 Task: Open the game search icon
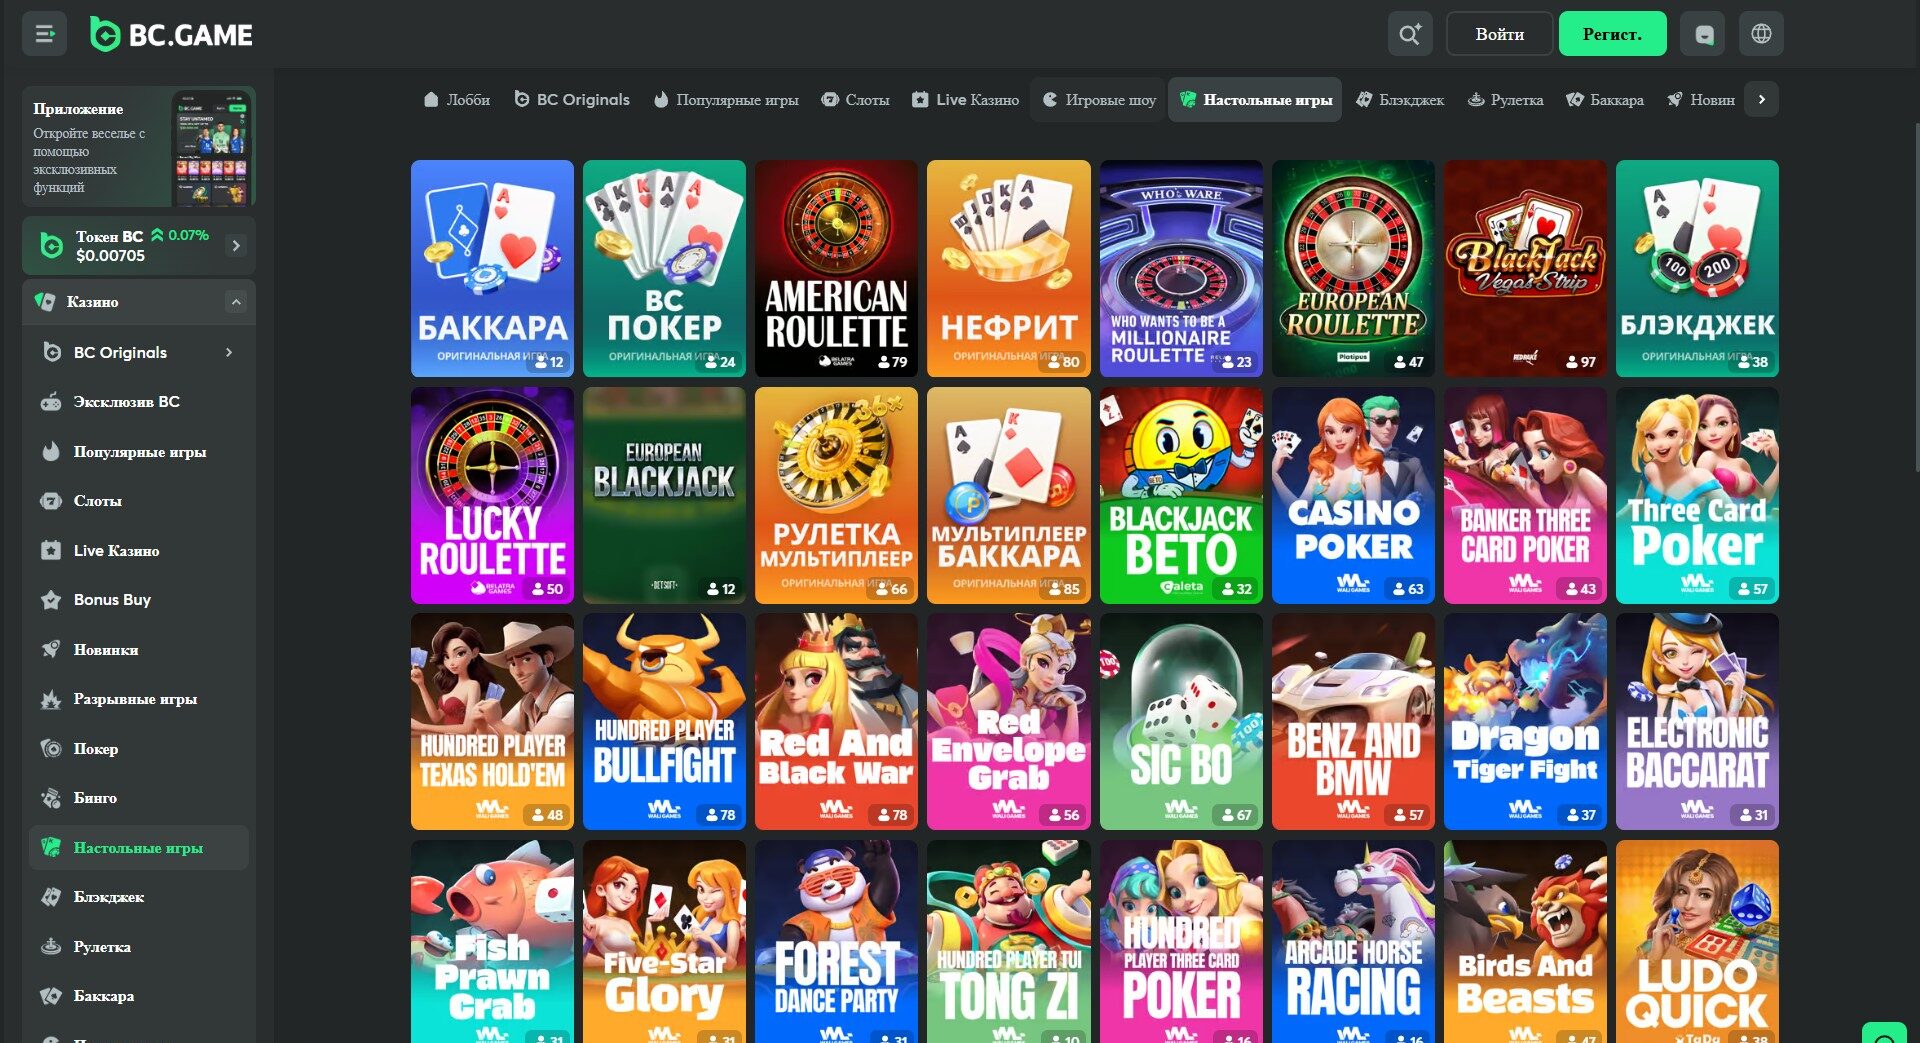[x=1410, y=34]
